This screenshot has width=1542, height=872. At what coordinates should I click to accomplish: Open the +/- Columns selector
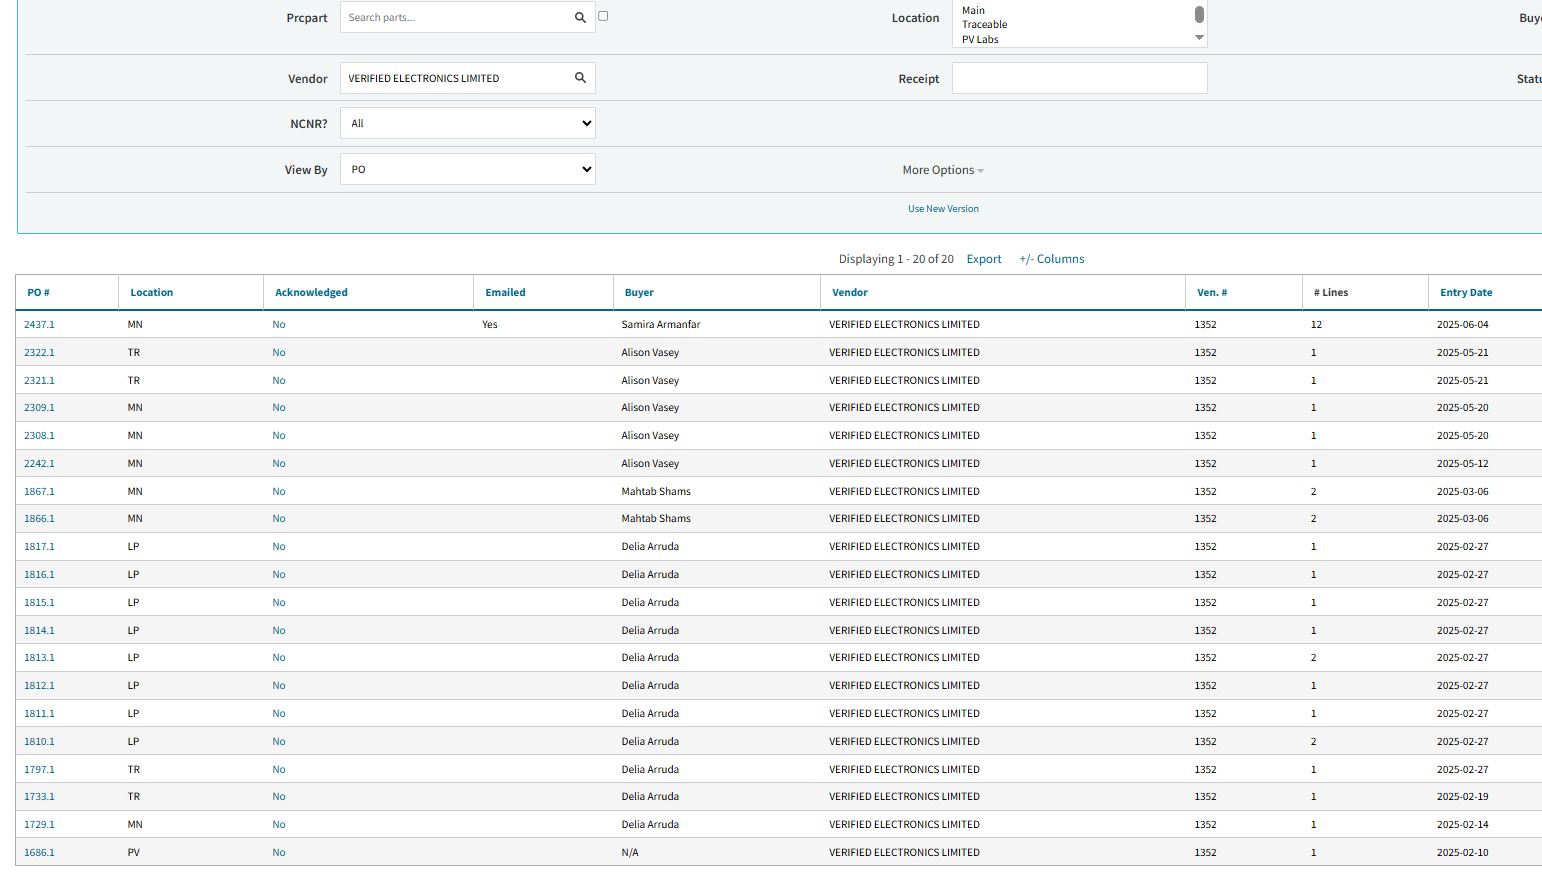(x=1051, y=259)
